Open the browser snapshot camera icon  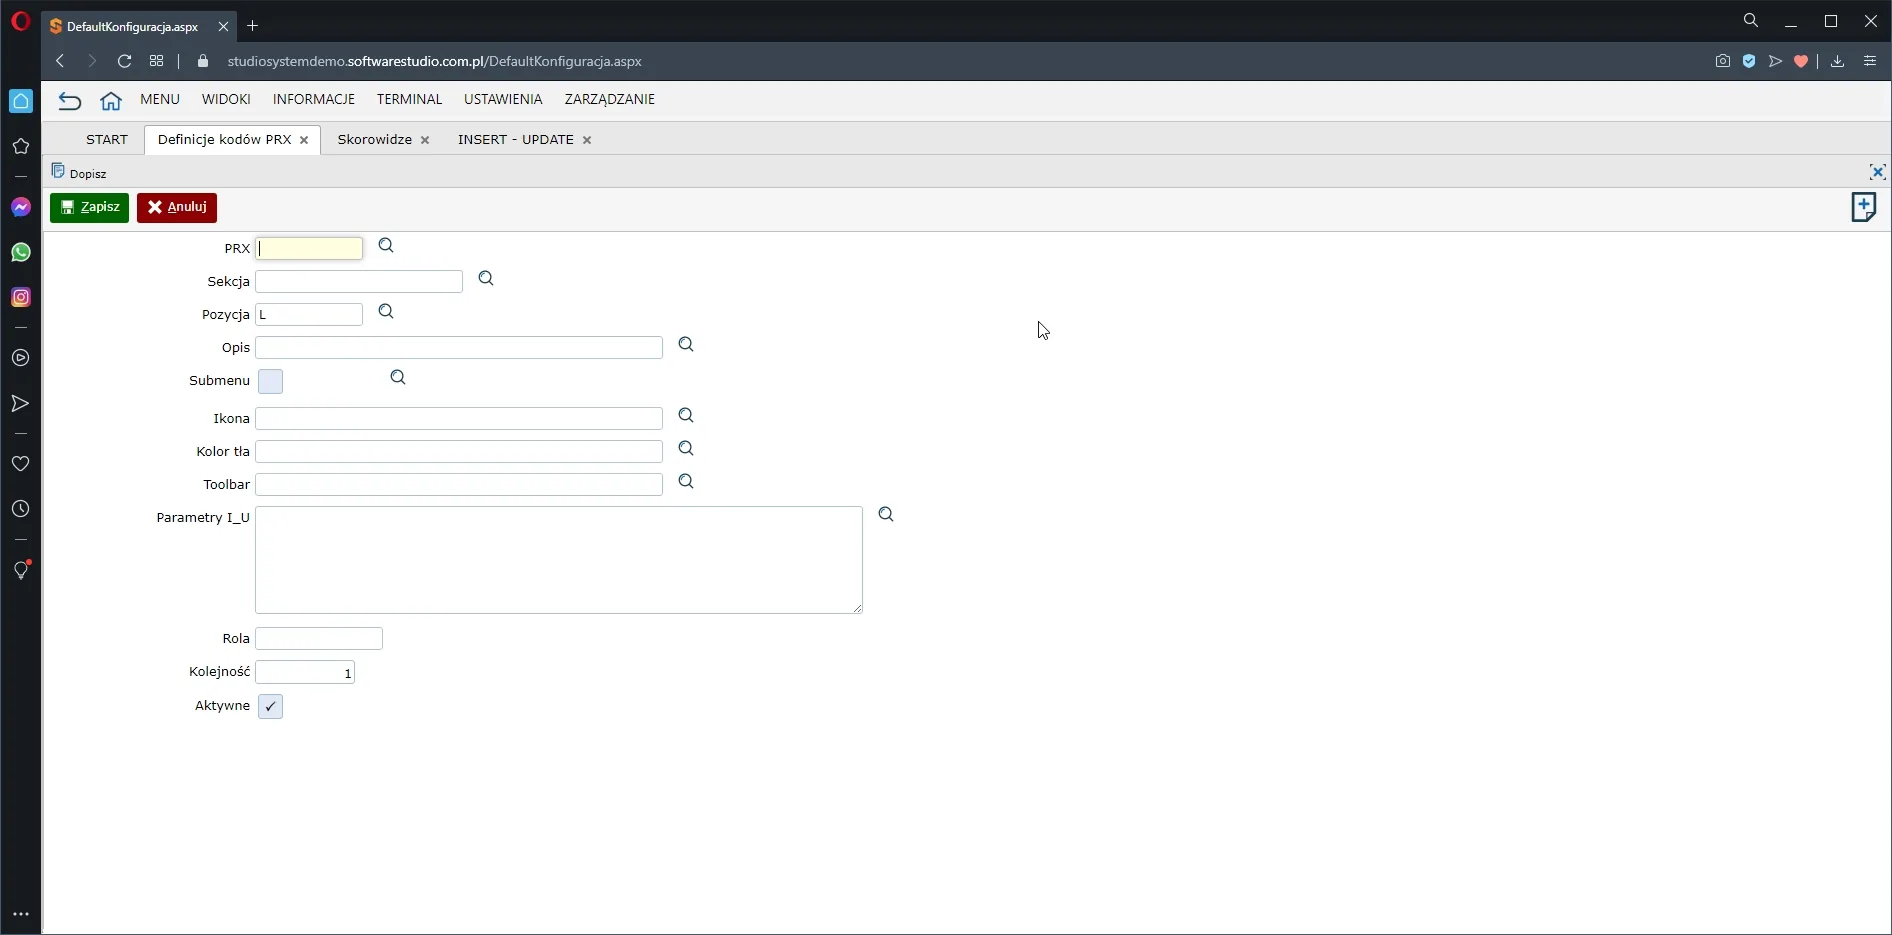coord(1722,61)
